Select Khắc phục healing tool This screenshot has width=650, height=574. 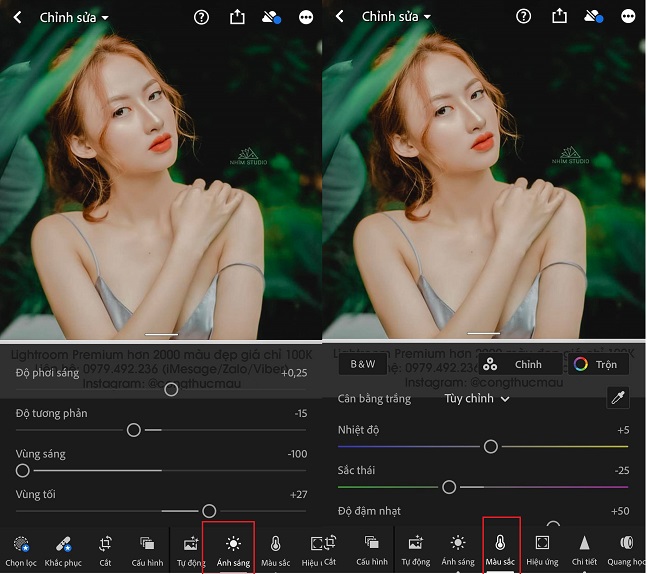63,551
